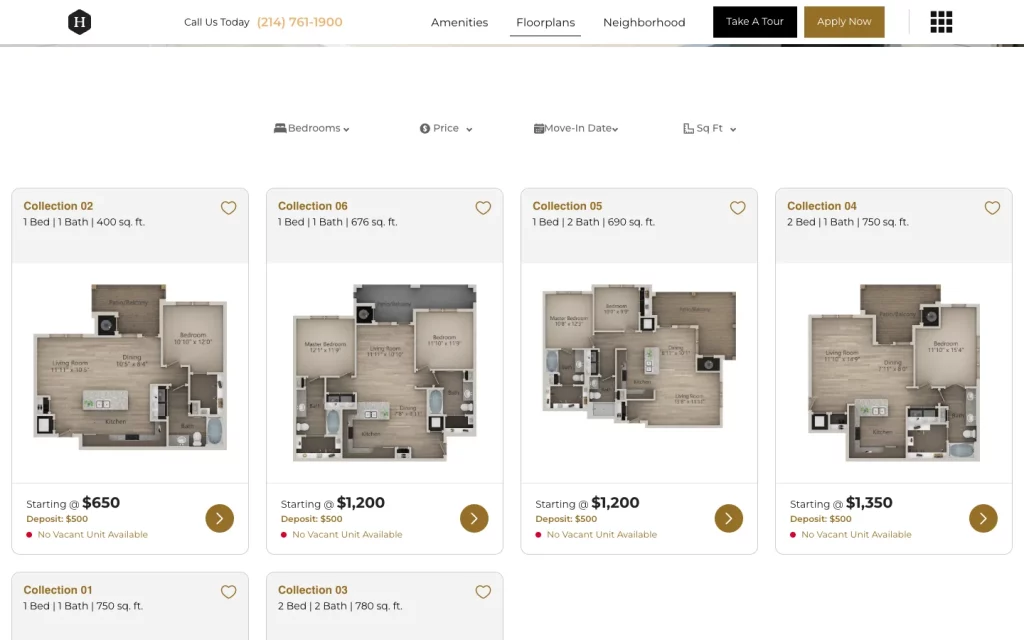Click '1 Bed | 1 Bath | 676 sq. ft.'
The width and height of the screenshot is (1024, 640).
[x=338, y=222]
